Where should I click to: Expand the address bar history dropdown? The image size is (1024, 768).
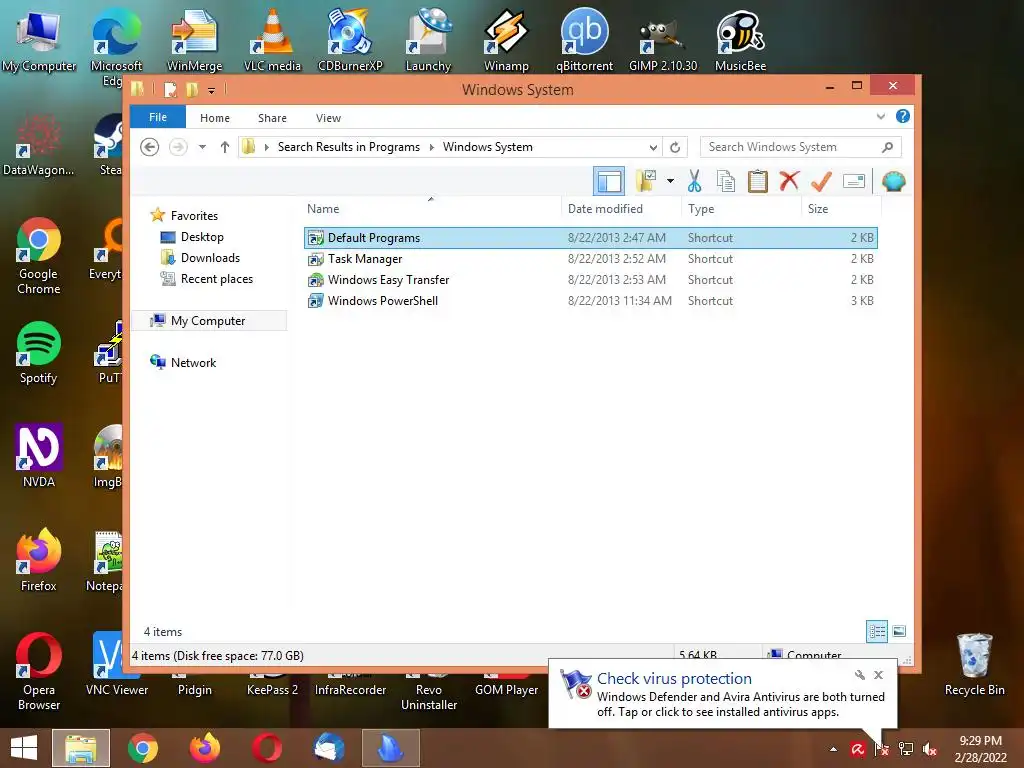click(653, 147)
